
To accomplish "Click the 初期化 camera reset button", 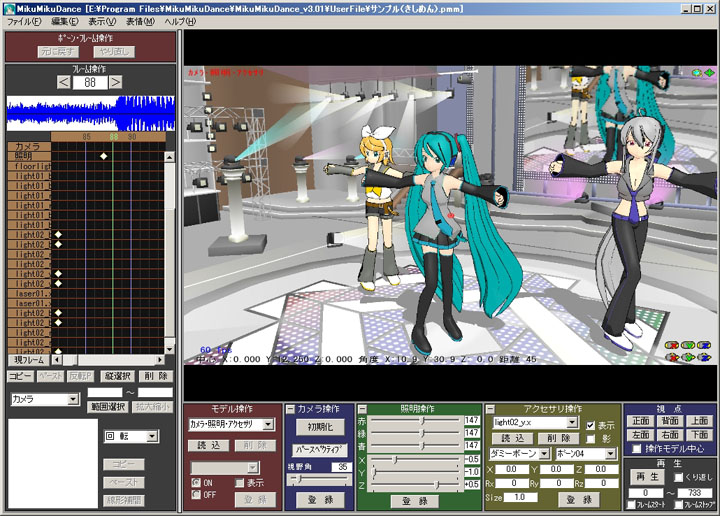I will 320,427.
